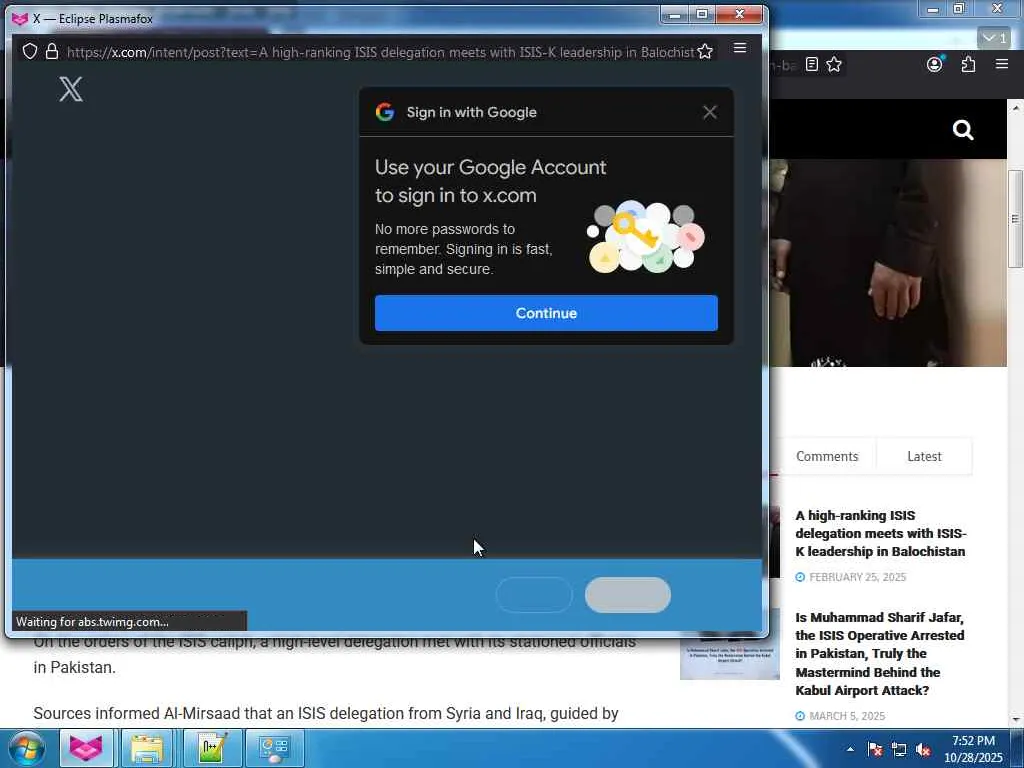Click the main page vertical scrollbar thumb
Image resolution: width=1024 pixels, height=768 pixels.
(x=1015, y=219)
